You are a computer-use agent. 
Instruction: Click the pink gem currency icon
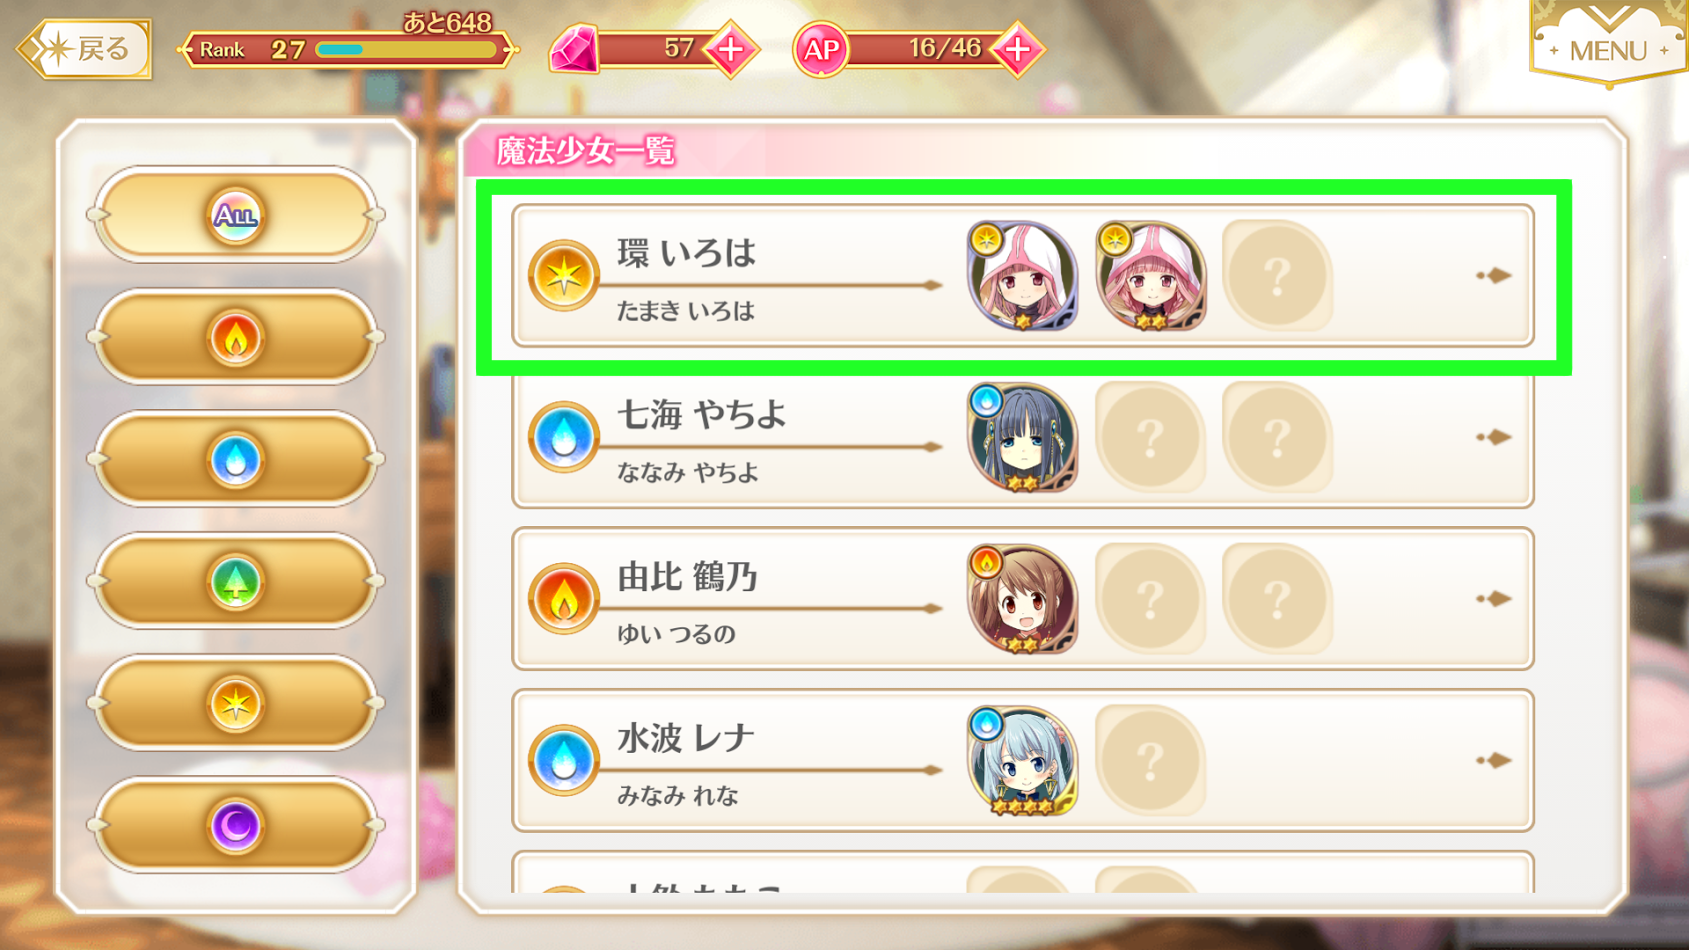point(575,48)
